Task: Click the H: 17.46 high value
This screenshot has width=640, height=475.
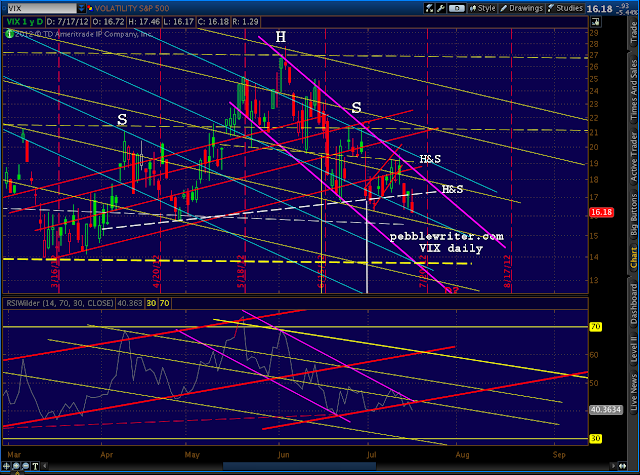Action: pos(144,22)
